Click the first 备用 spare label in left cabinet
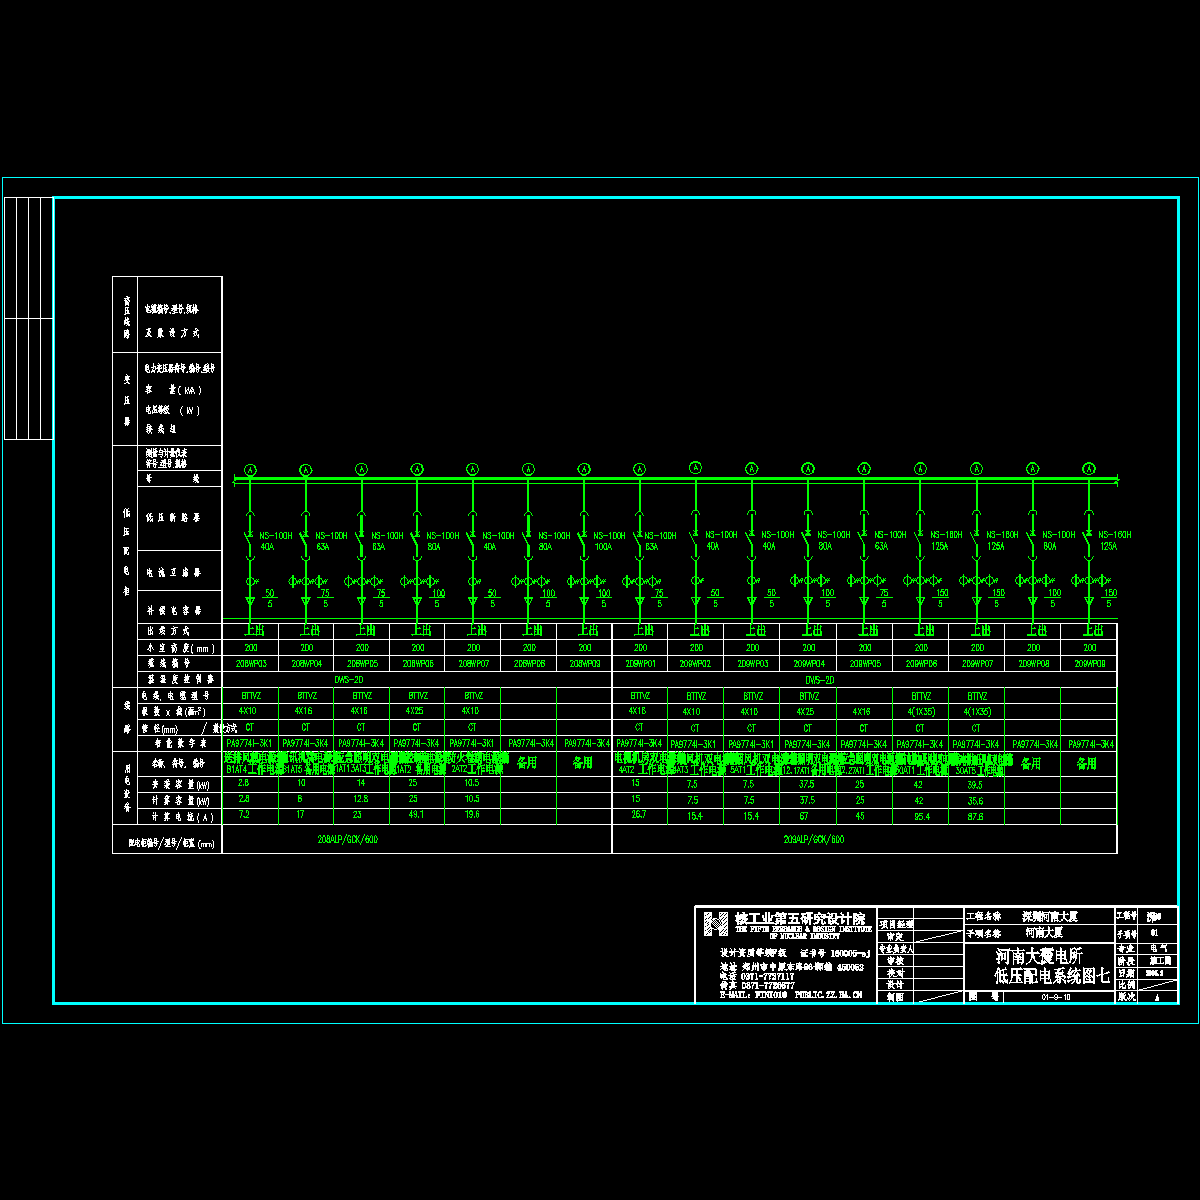The height and width of the screenshot is (1200, 1200). (x=527, y=762)
